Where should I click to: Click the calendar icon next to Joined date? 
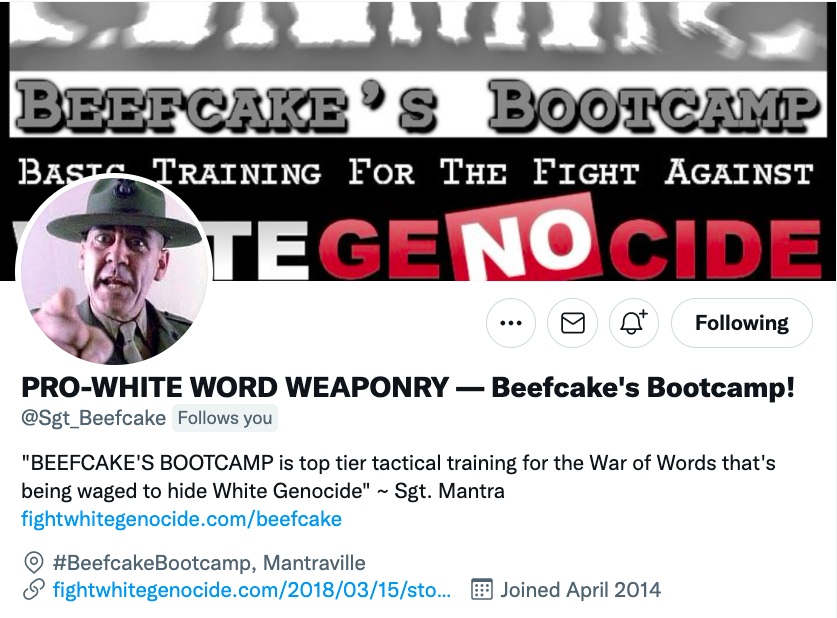481,590
